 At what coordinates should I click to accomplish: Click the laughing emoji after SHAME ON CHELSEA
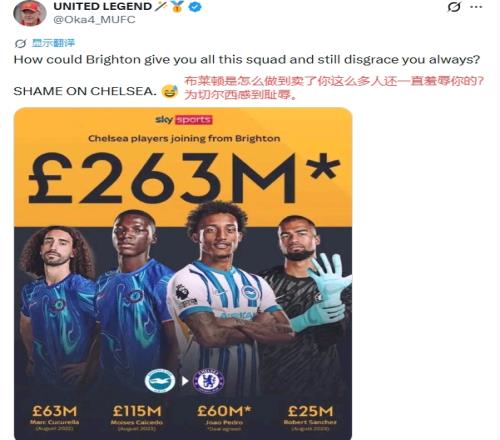coord(170,91)
